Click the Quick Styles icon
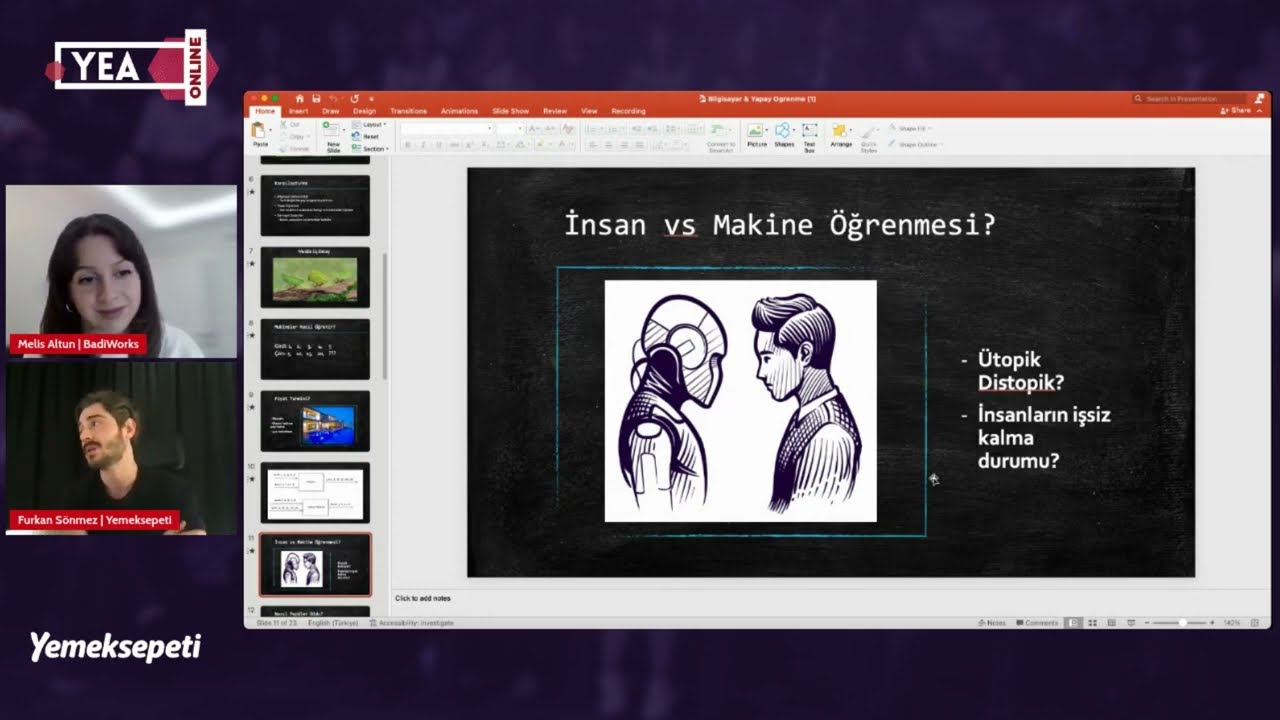 [869, 131]
